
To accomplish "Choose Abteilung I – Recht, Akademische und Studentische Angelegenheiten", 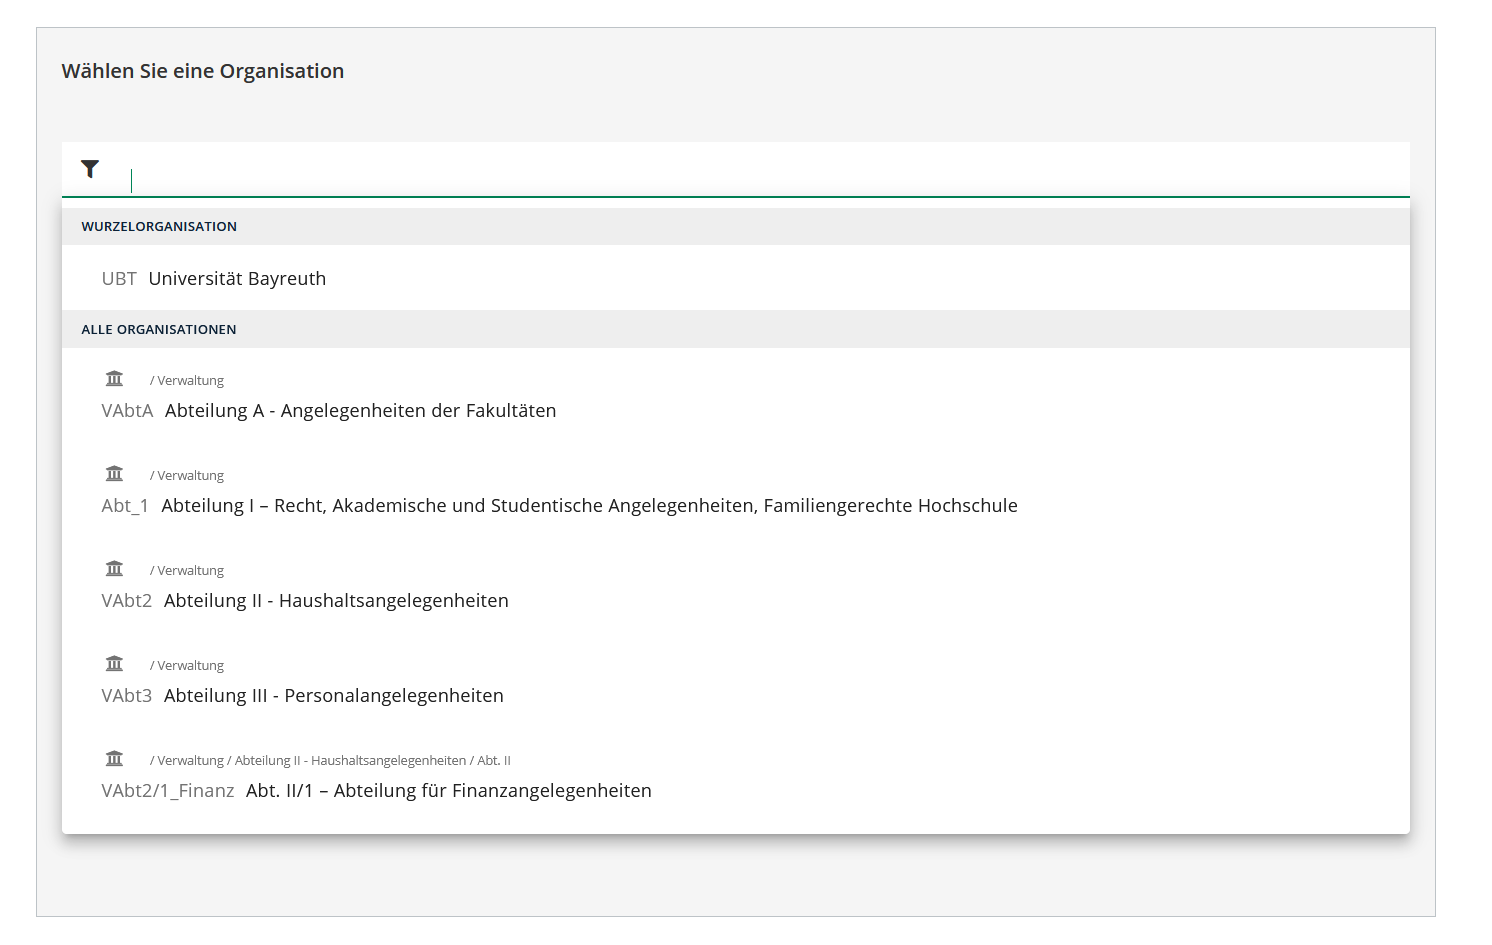I will 592,505.
